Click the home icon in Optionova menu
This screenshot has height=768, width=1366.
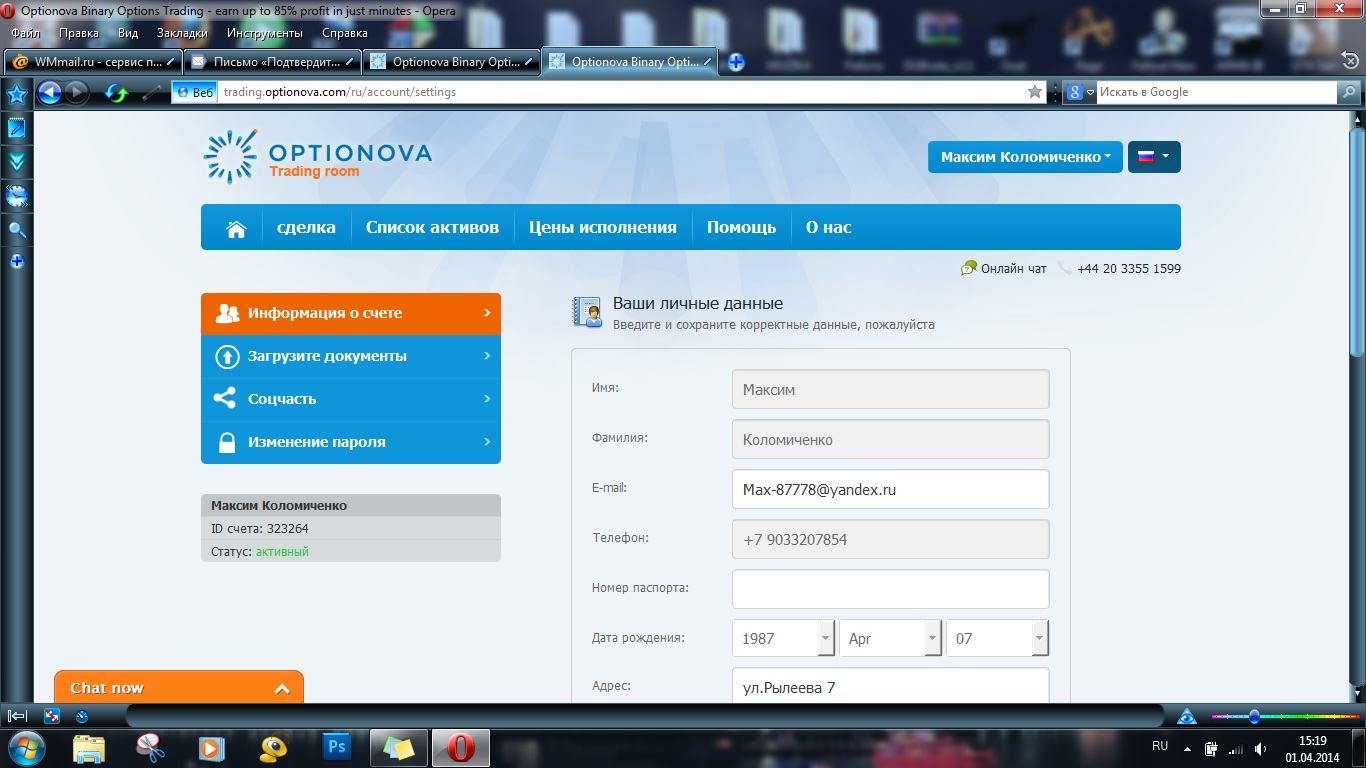[236, 228]
